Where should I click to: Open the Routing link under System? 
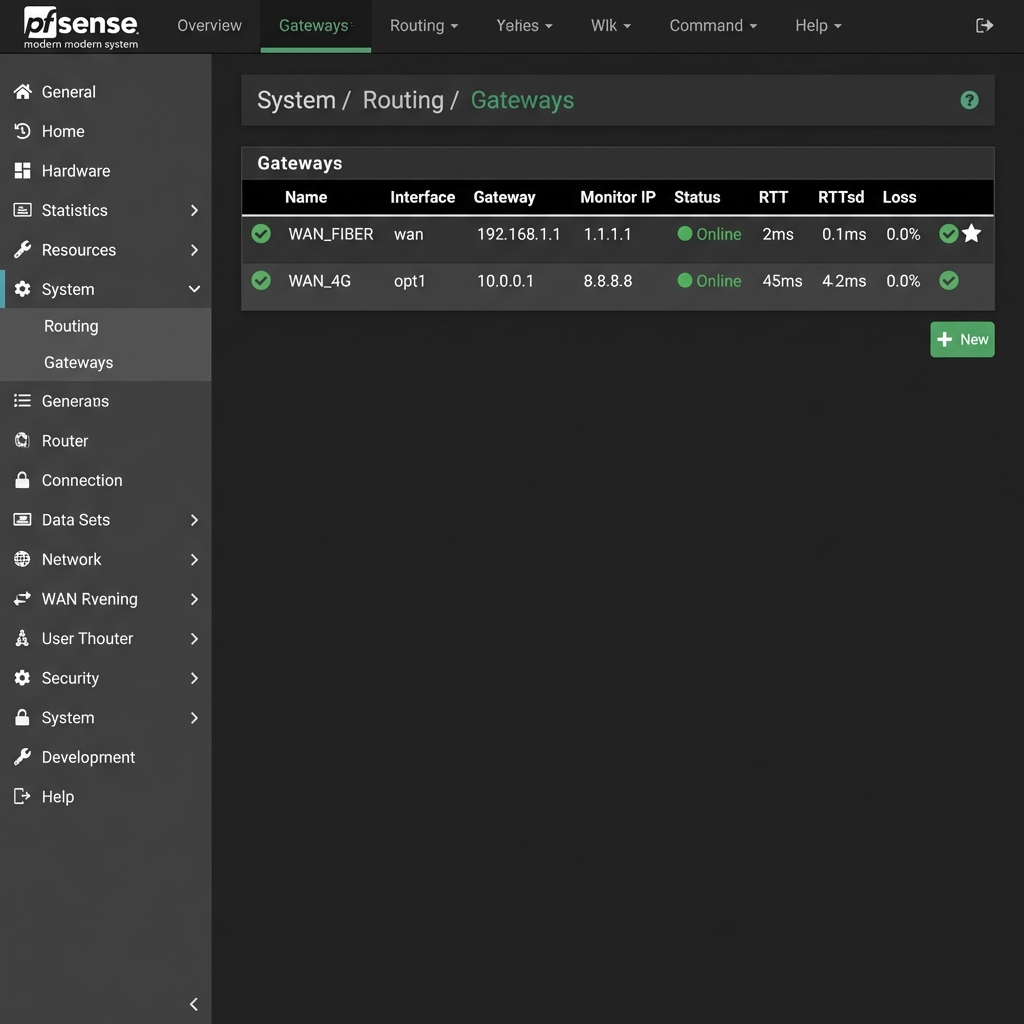tap(71, 326)
